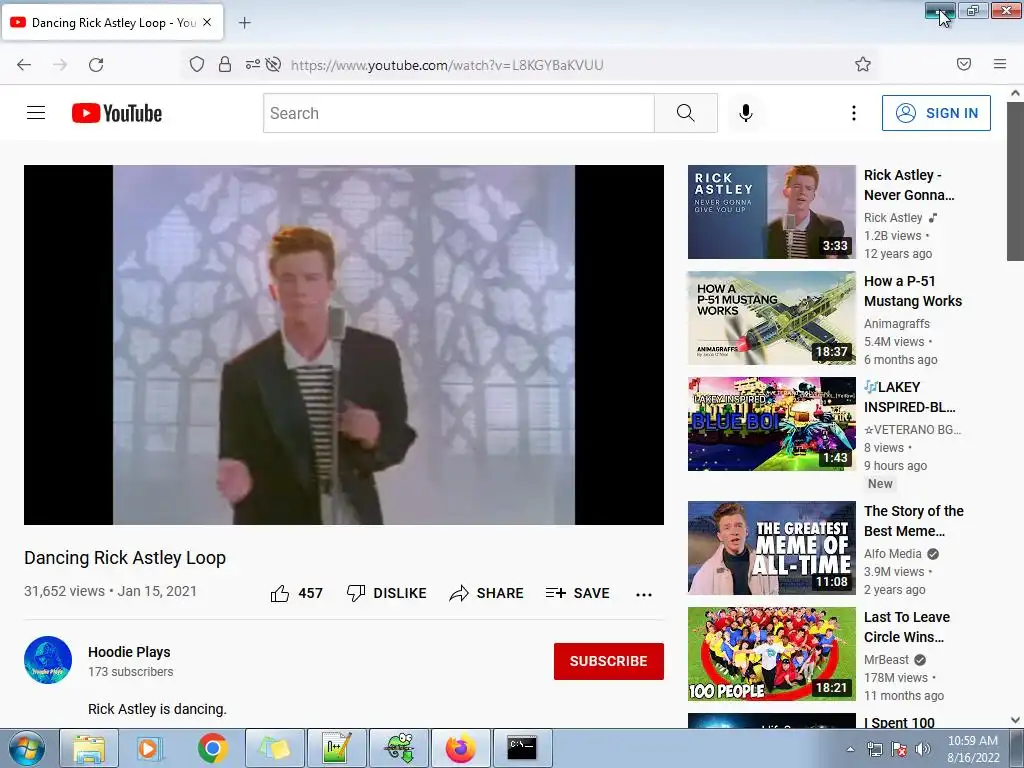1024x768 pixels.
Task: Switch to Firefox from the taskbar
Action: coord(460,748)
